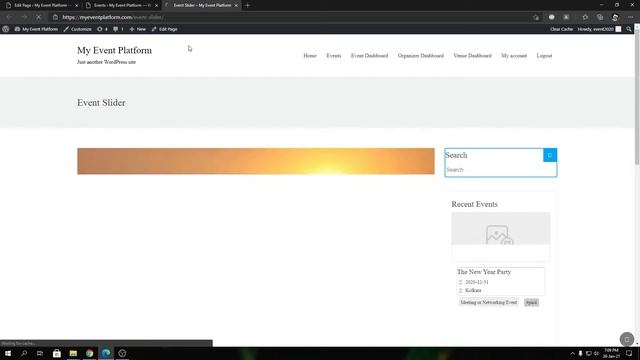Screen dimensions: 640x360
Task: Open the updates counter in admin bar
Action: pyautogui.click(x=102, y=29)
